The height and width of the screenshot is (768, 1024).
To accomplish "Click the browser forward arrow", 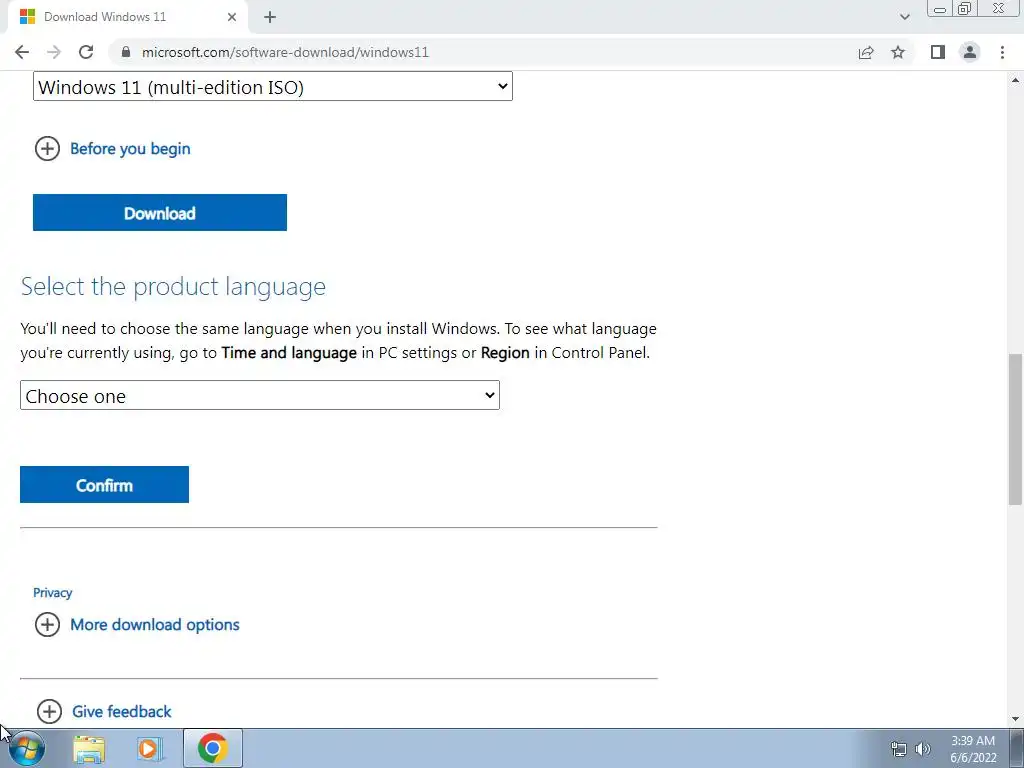I will [54, 52].
